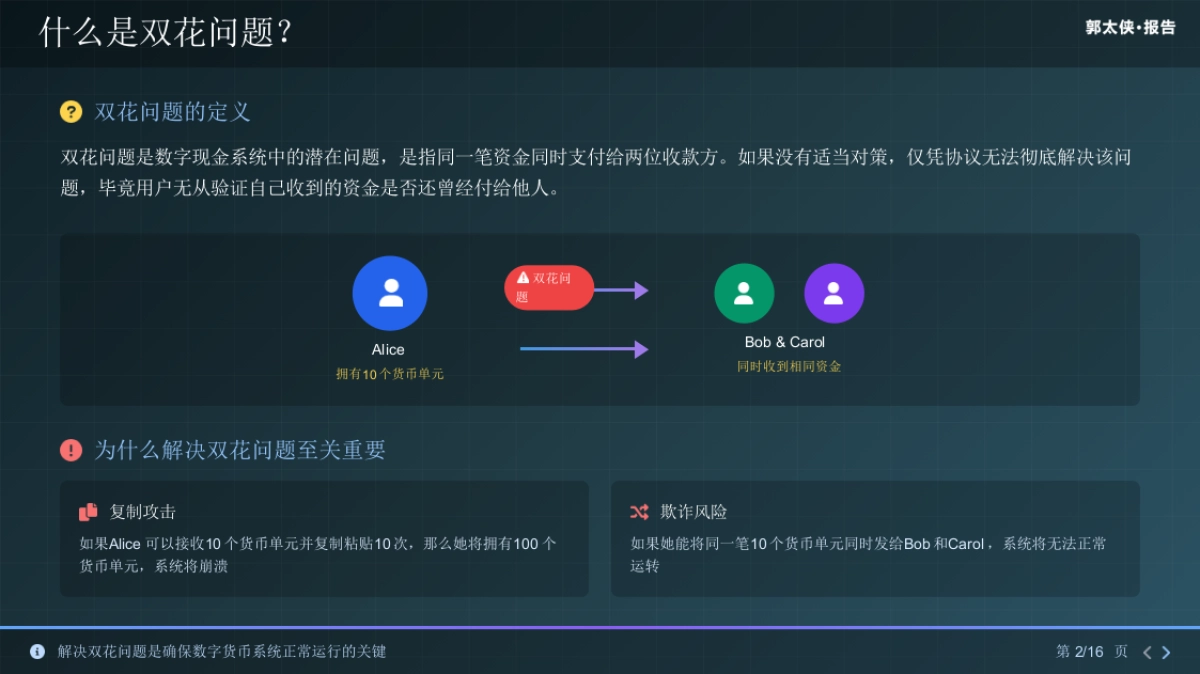This screenshot has width=1200, height=674.
Task: Select Carol's purple avatar icon
Action: pyautogui.click(x=834, y=292)
